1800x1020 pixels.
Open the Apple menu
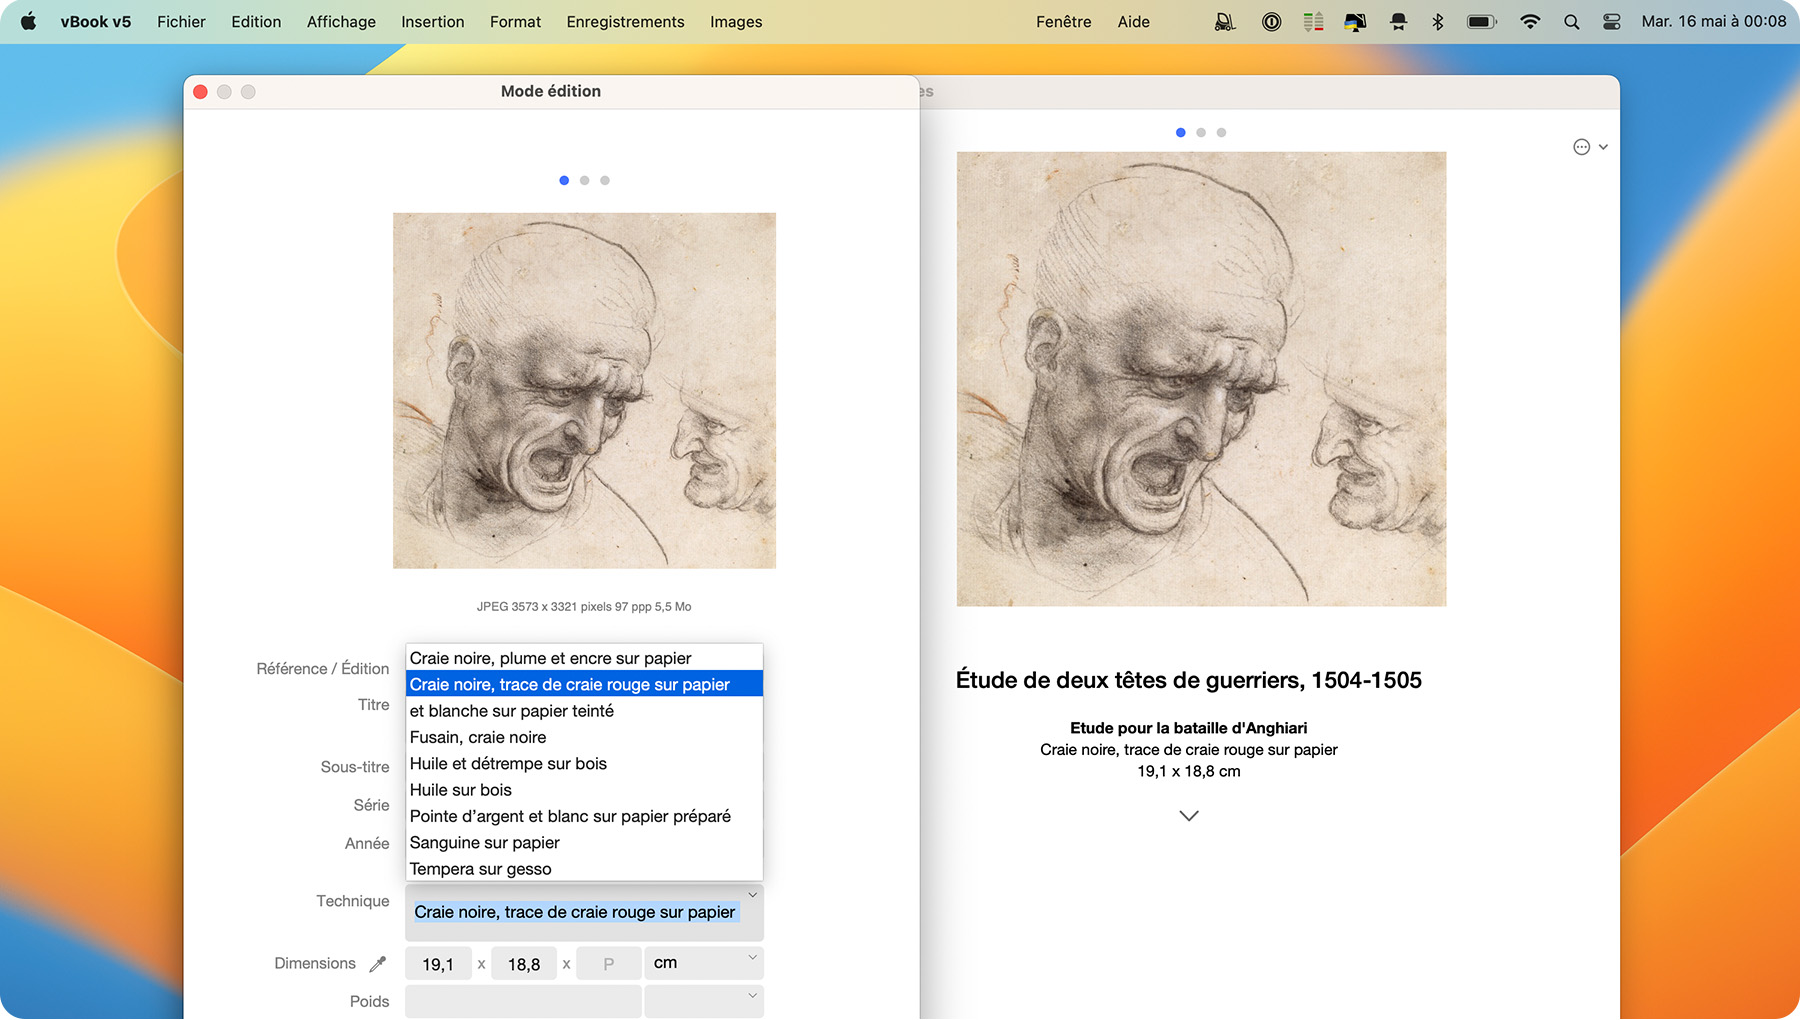[28, 21]
